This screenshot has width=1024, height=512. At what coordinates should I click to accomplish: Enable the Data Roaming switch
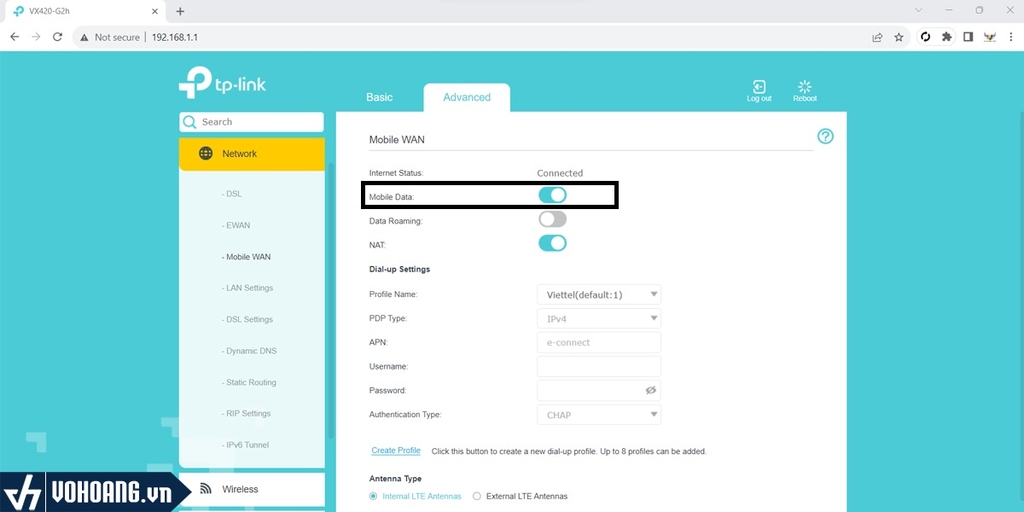tap(552, 219)
